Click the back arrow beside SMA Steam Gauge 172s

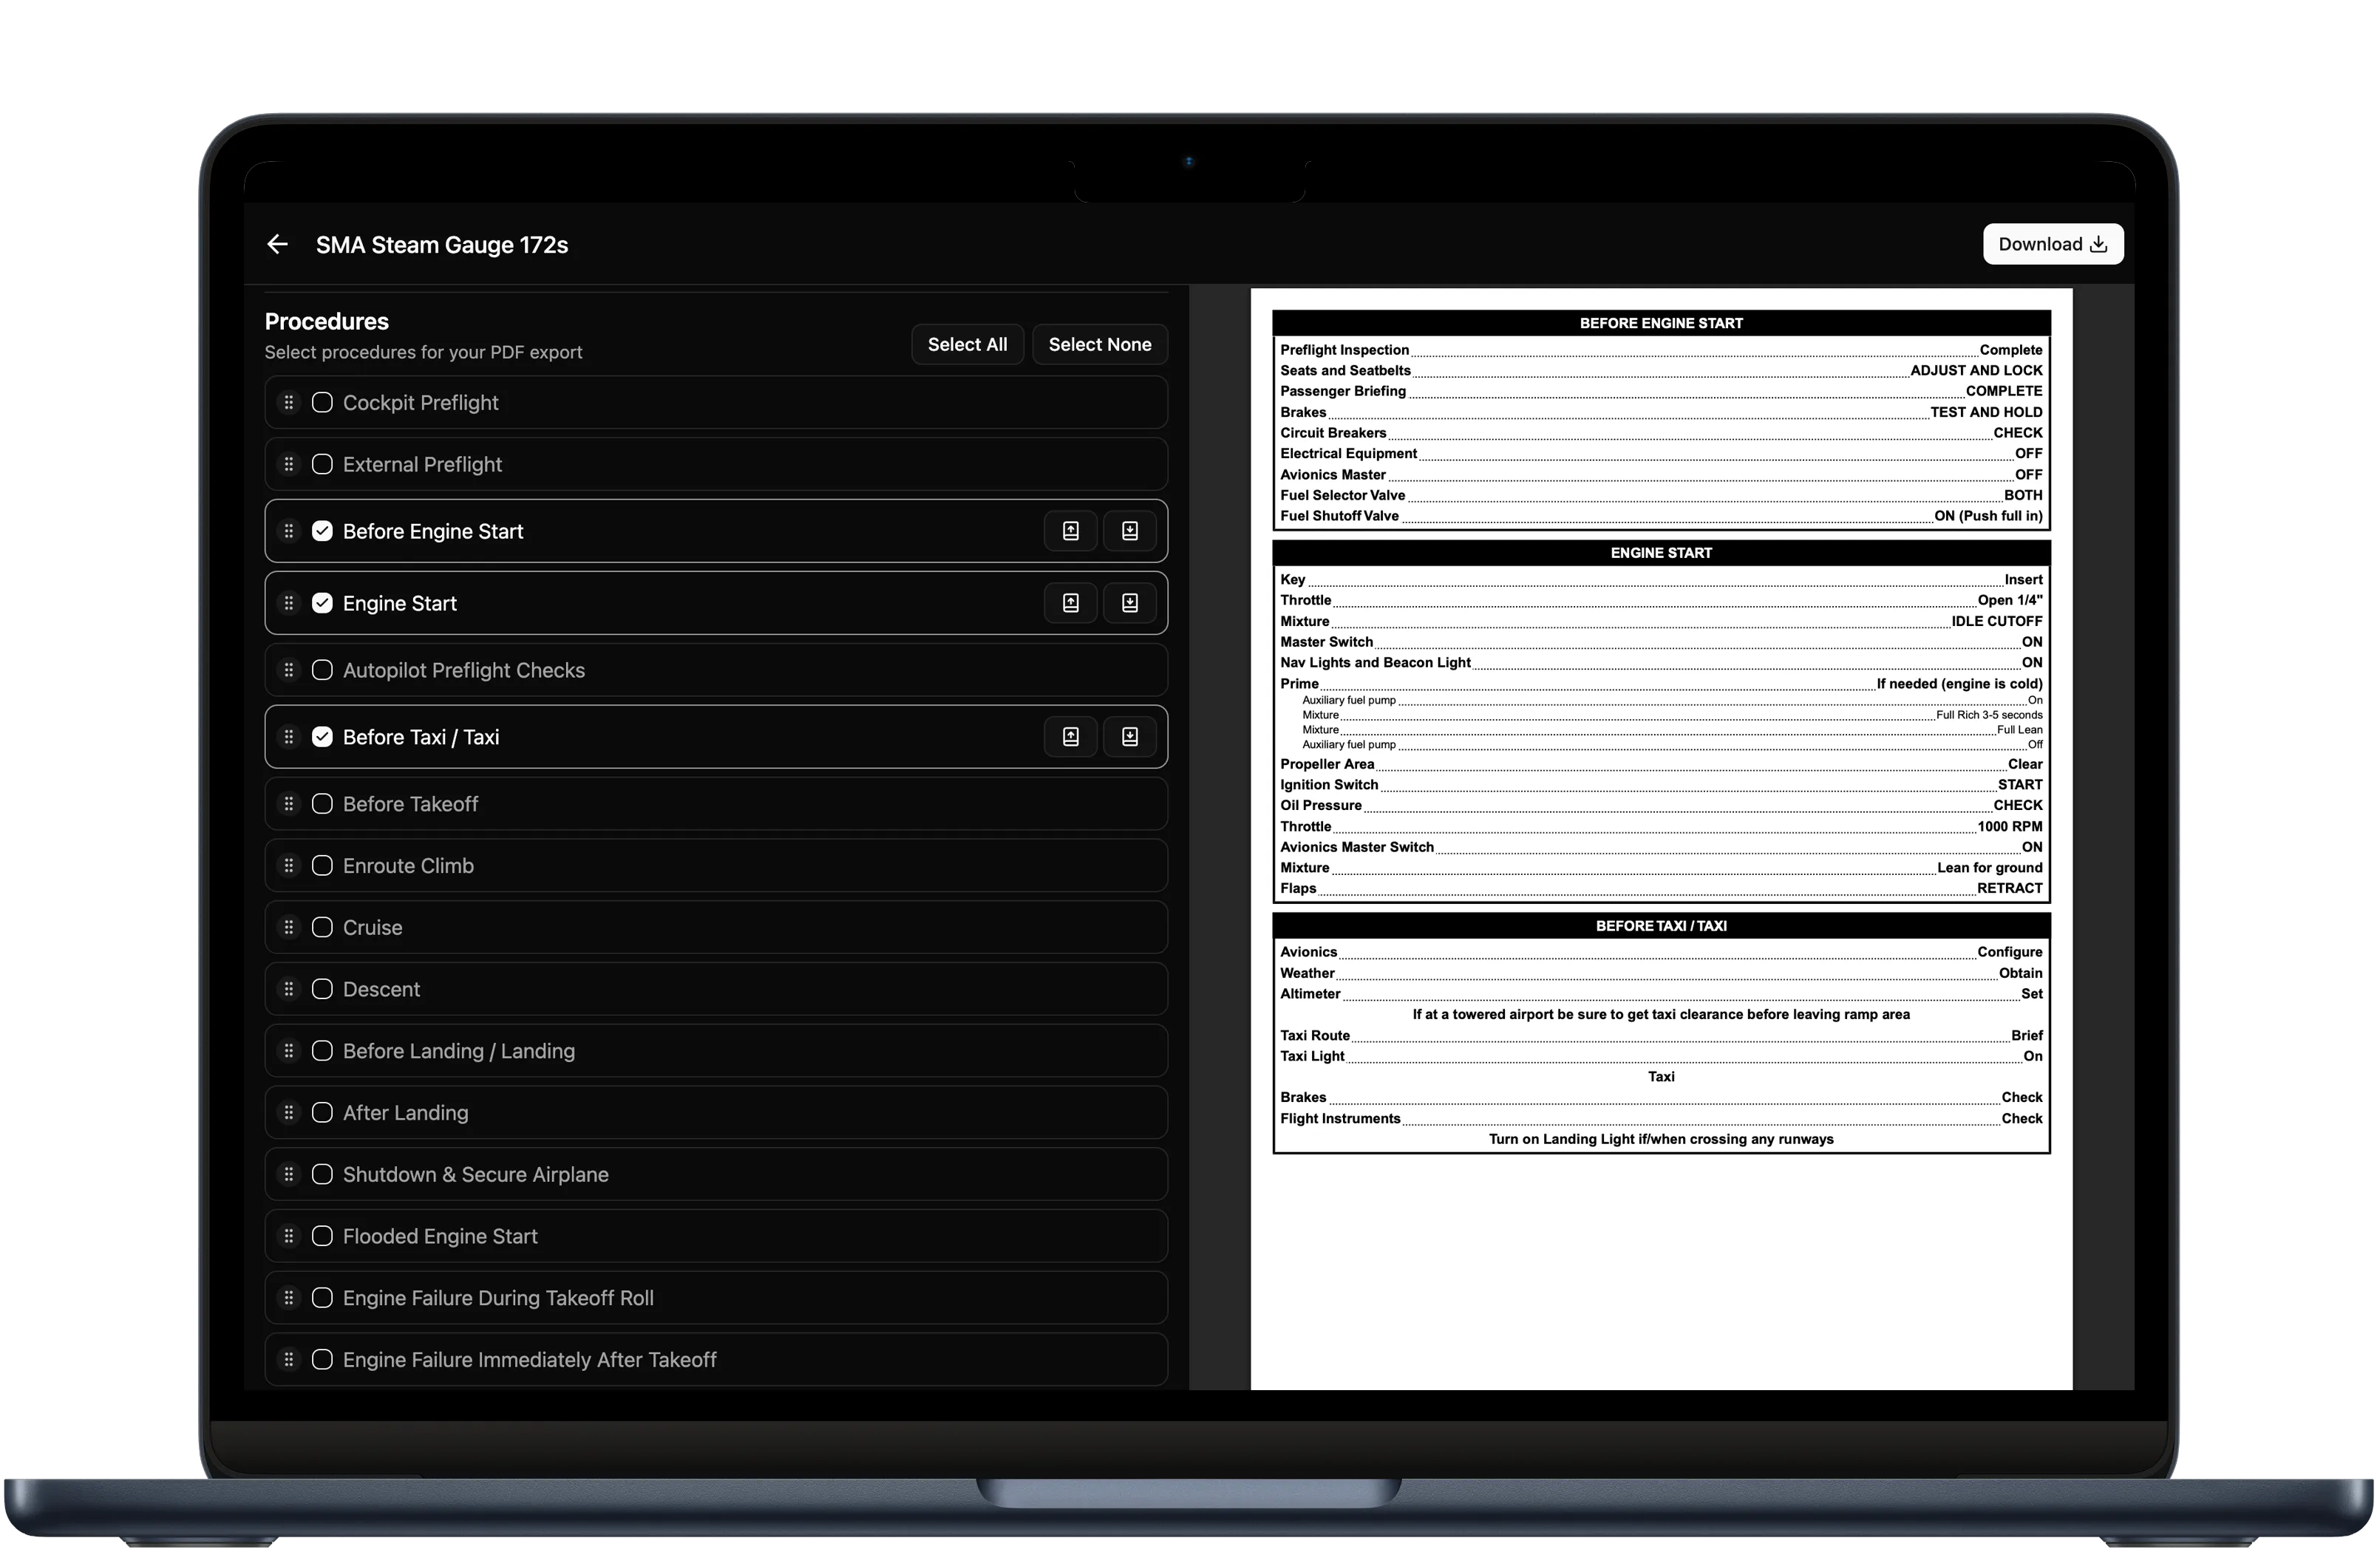(x=277, y=244)
